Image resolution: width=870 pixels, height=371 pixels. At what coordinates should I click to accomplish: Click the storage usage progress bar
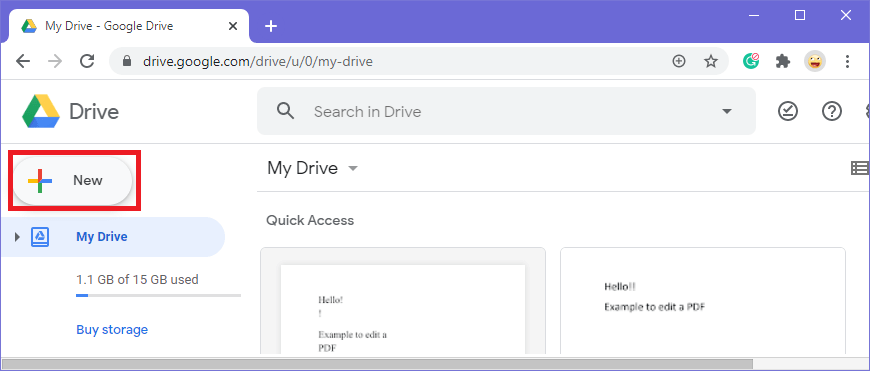pos(158,296)
